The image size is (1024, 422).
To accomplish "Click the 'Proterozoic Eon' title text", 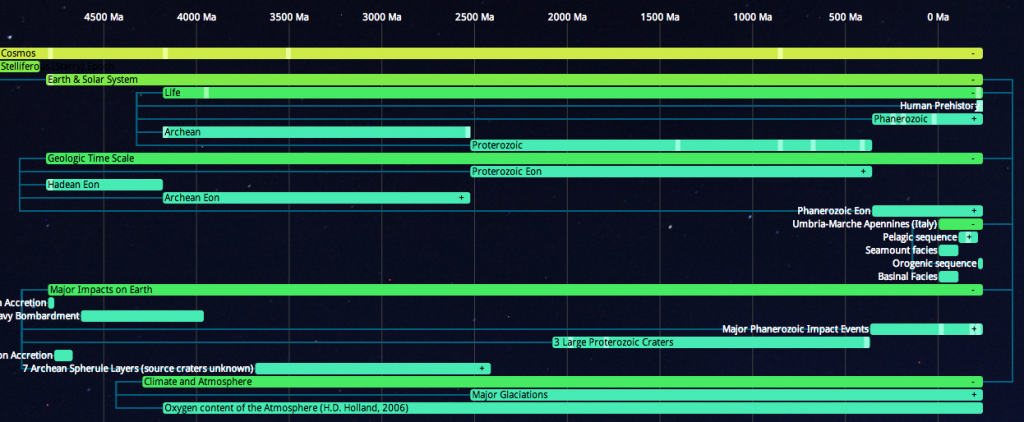I will point(507,172).
